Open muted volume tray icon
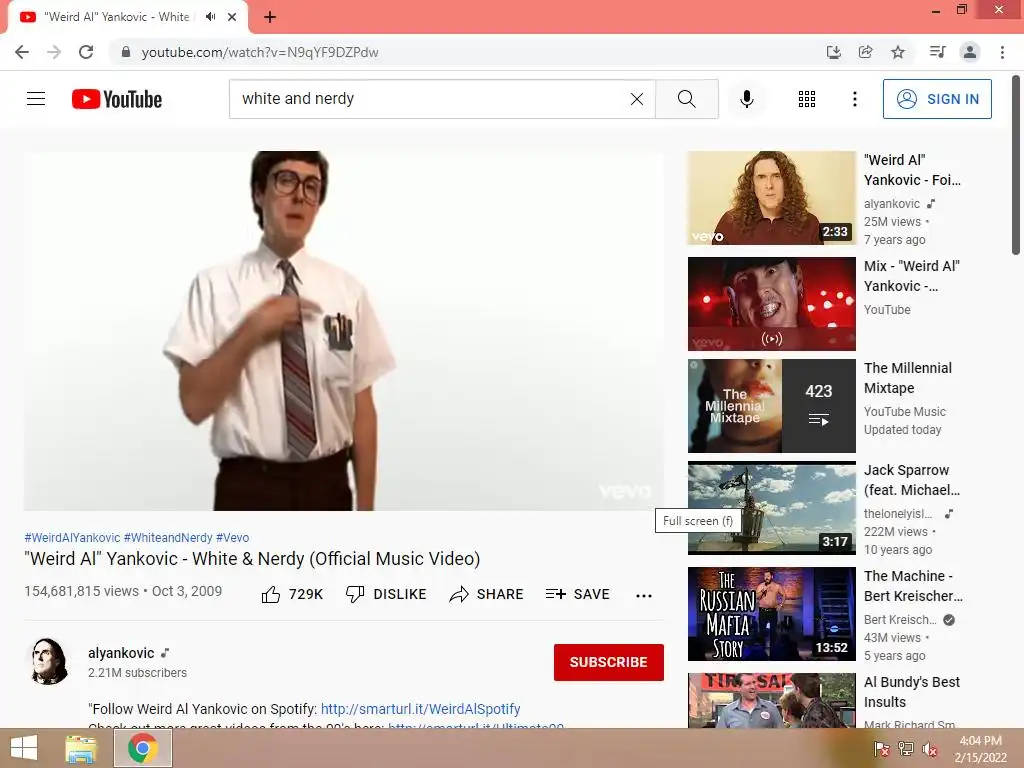Viewport: 1024px width, 768px height. tap(930, 749)
